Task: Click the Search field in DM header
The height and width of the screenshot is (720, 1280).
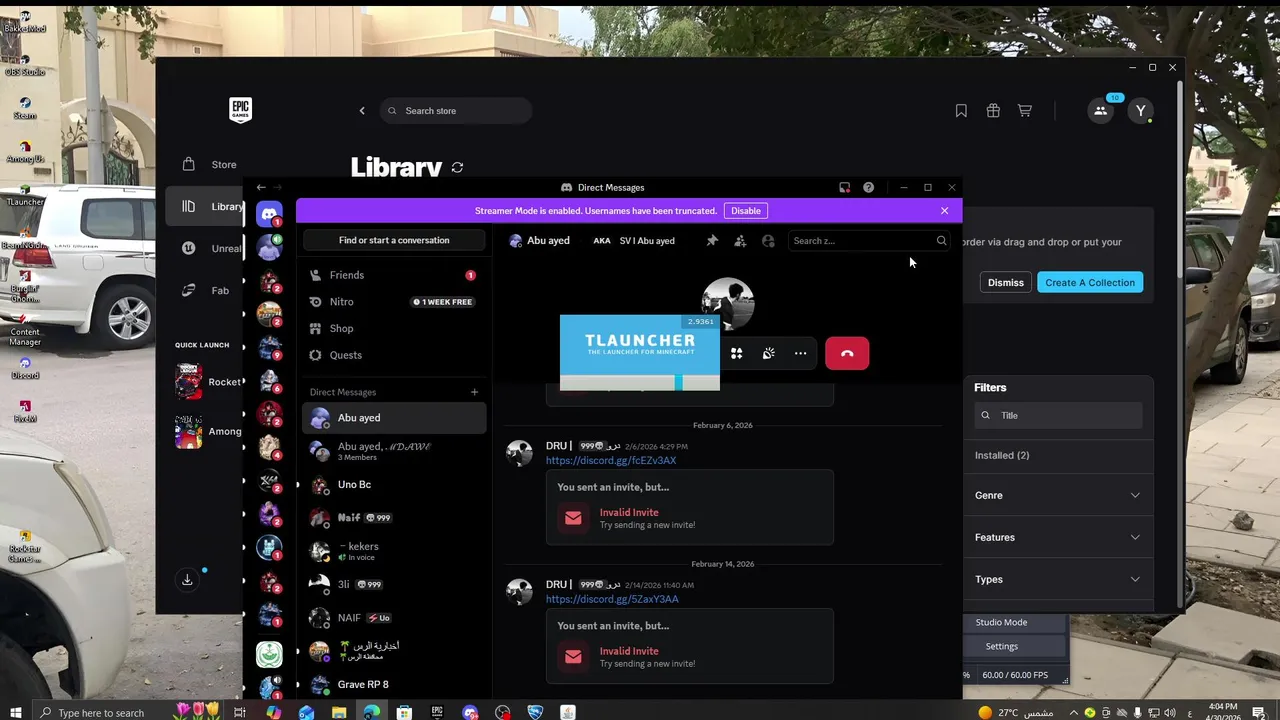Action: pos(868,241)
